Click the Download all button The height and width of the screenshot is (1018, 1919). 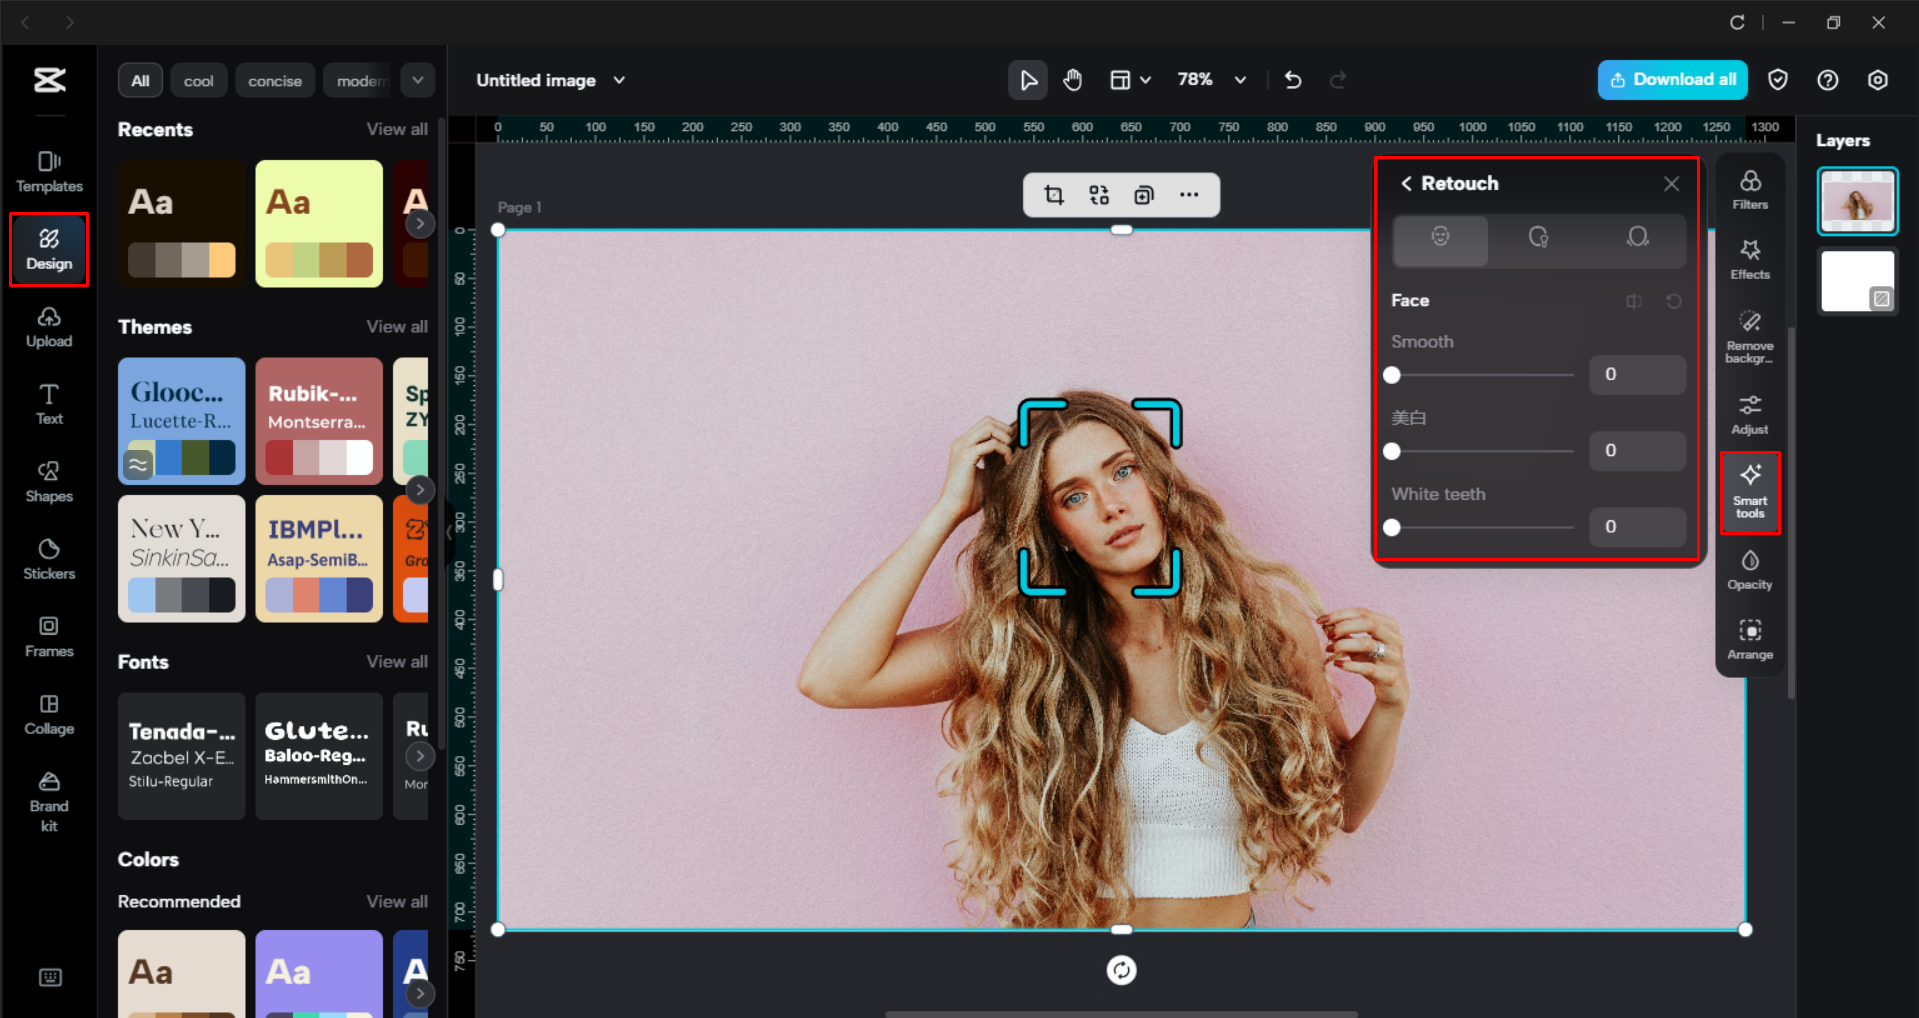(1671, 79)
